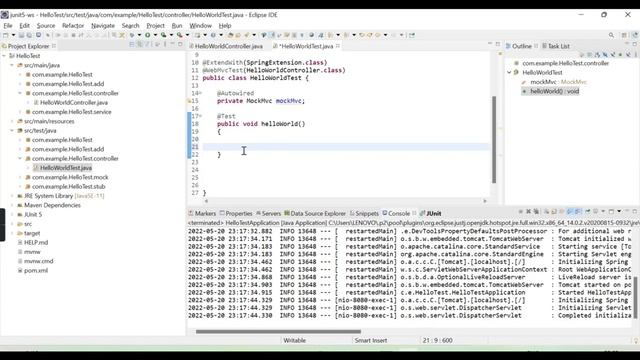640x360 pixels.
Task: Toggle folding marker at line 17
Action: 200,116
